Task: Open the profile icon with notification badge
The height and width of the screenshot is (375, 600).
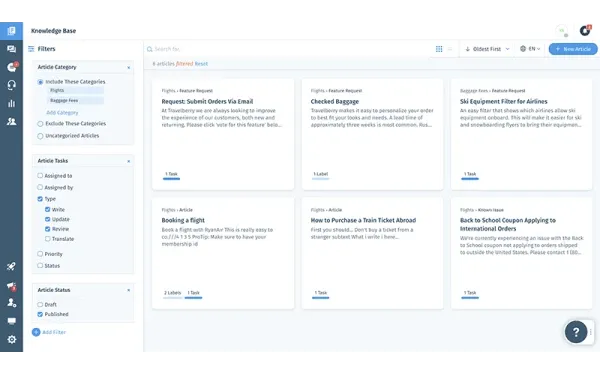Action: click(x=585, y=30)
